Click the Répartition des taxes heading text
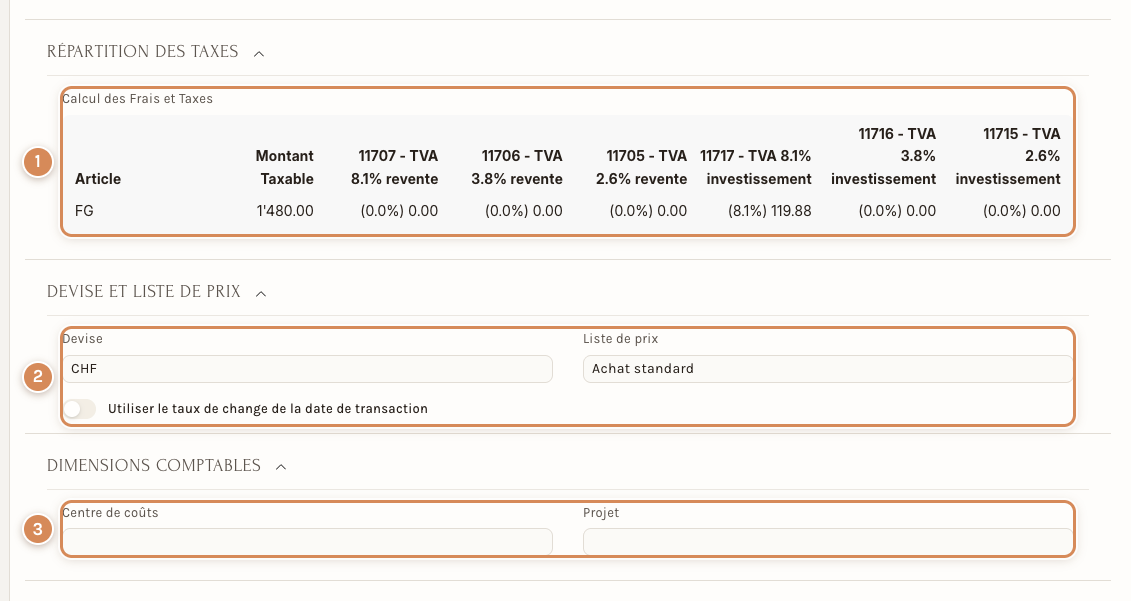This screenshot has height=601, width=1131. point(143,52)
